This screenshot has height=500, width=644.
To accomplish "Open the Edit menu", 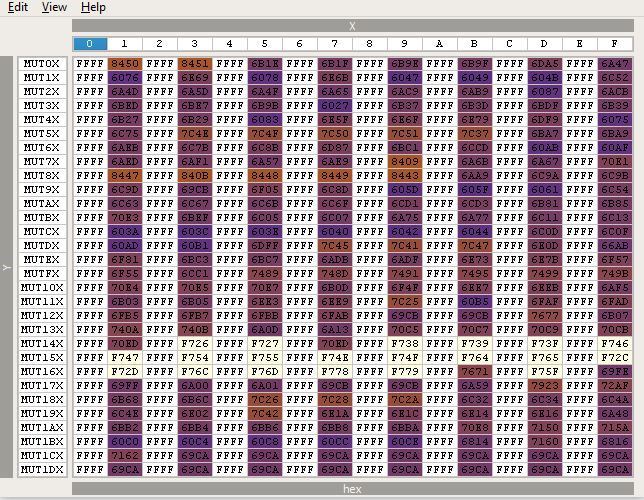I will pyautogui.click(x=17, y=7).
